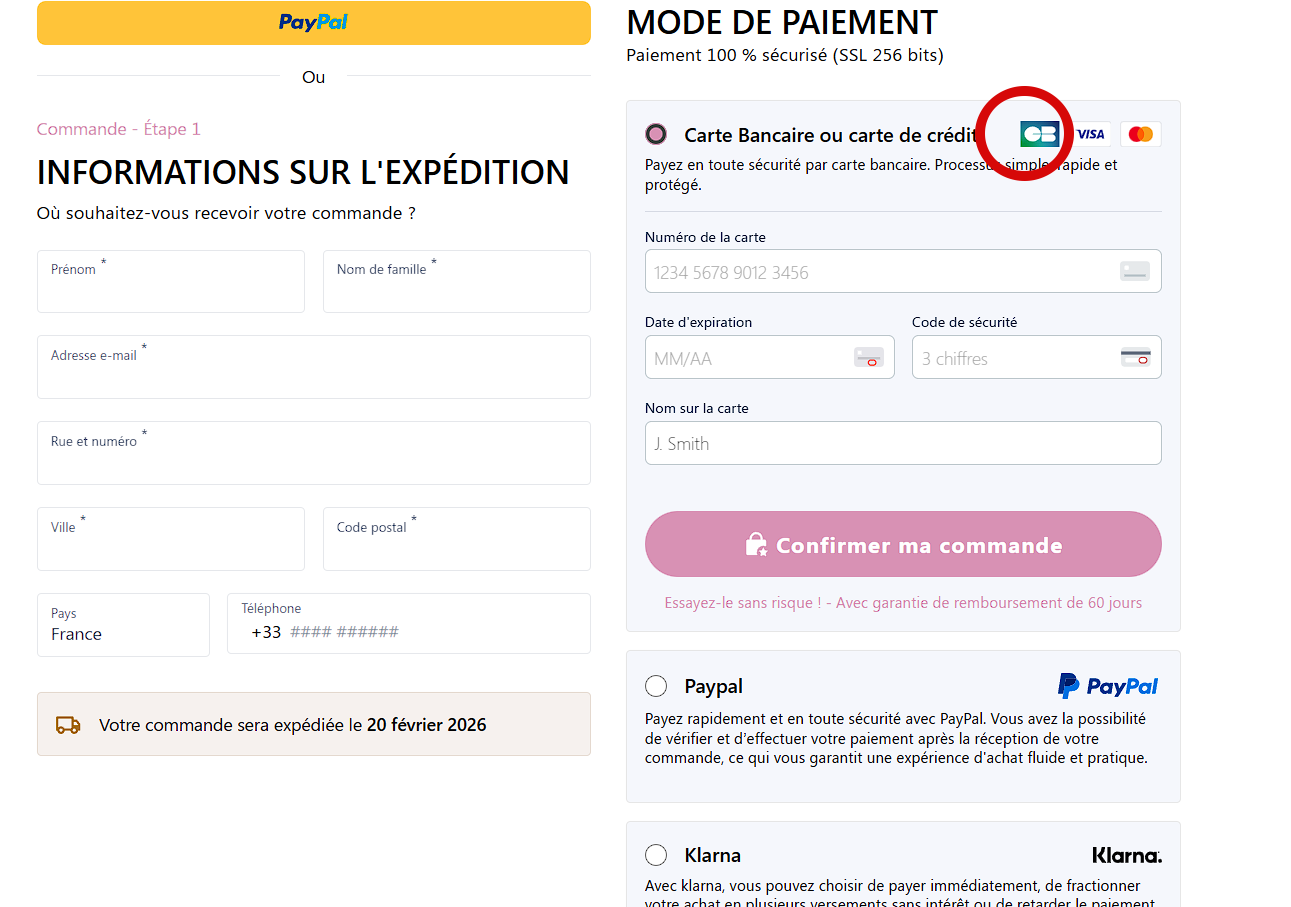Click the 'Klarna' option label

[713, 855]
